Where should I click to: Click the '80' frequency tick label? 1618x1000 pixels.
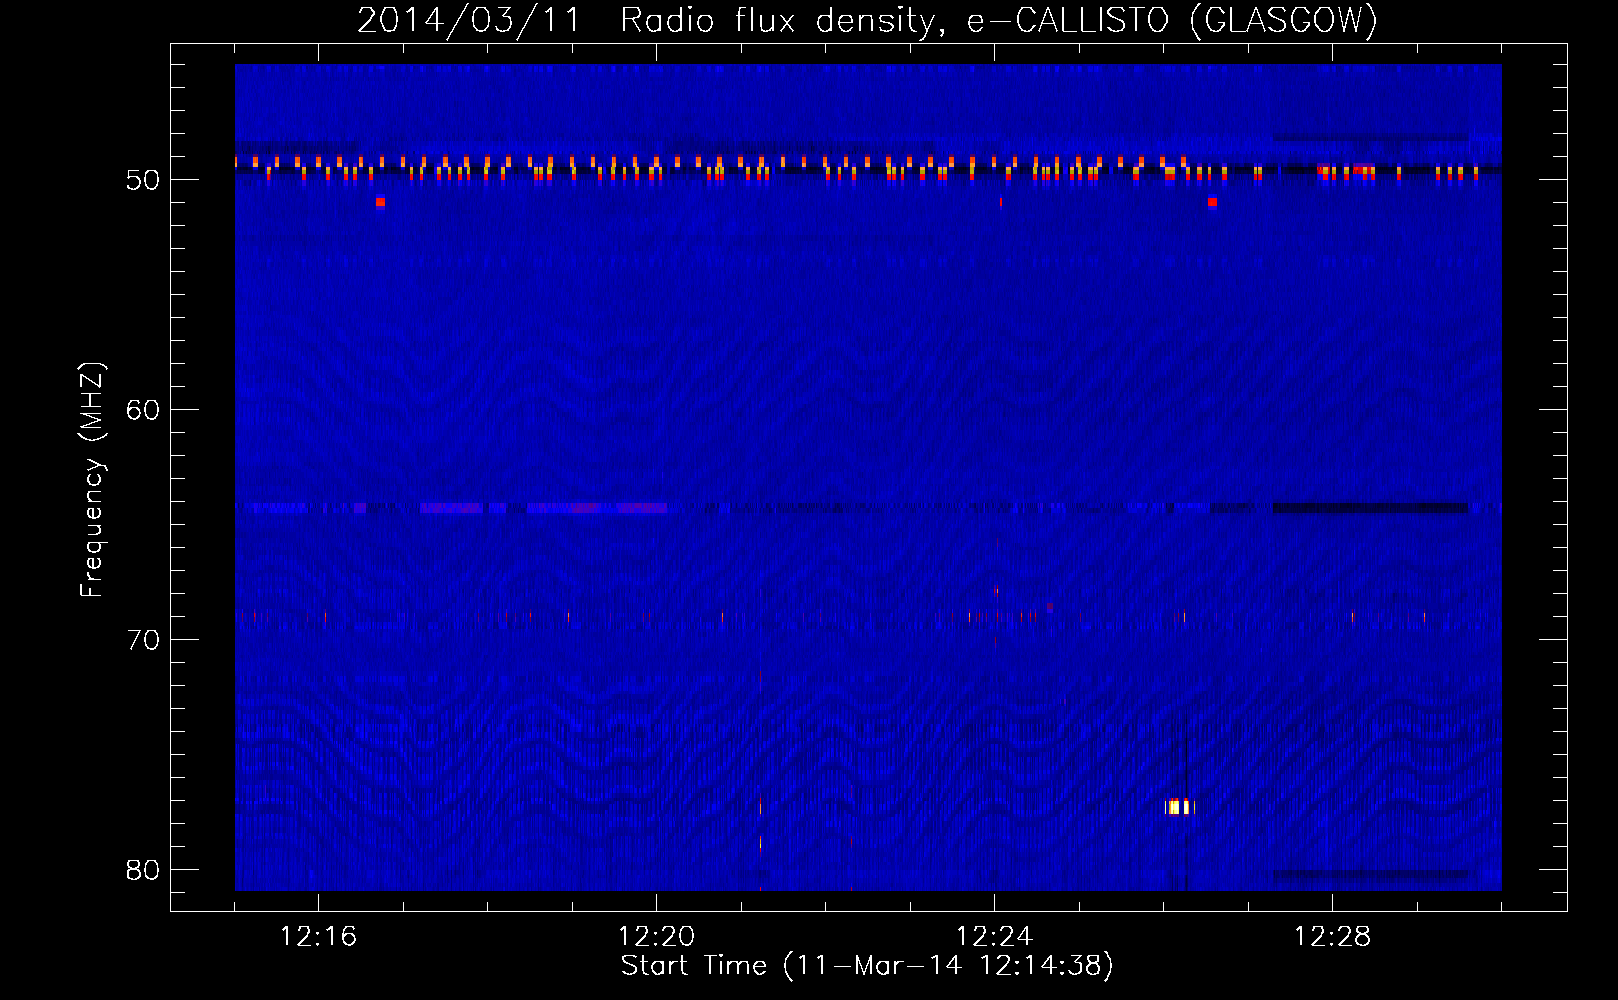[x=143, y=870]
